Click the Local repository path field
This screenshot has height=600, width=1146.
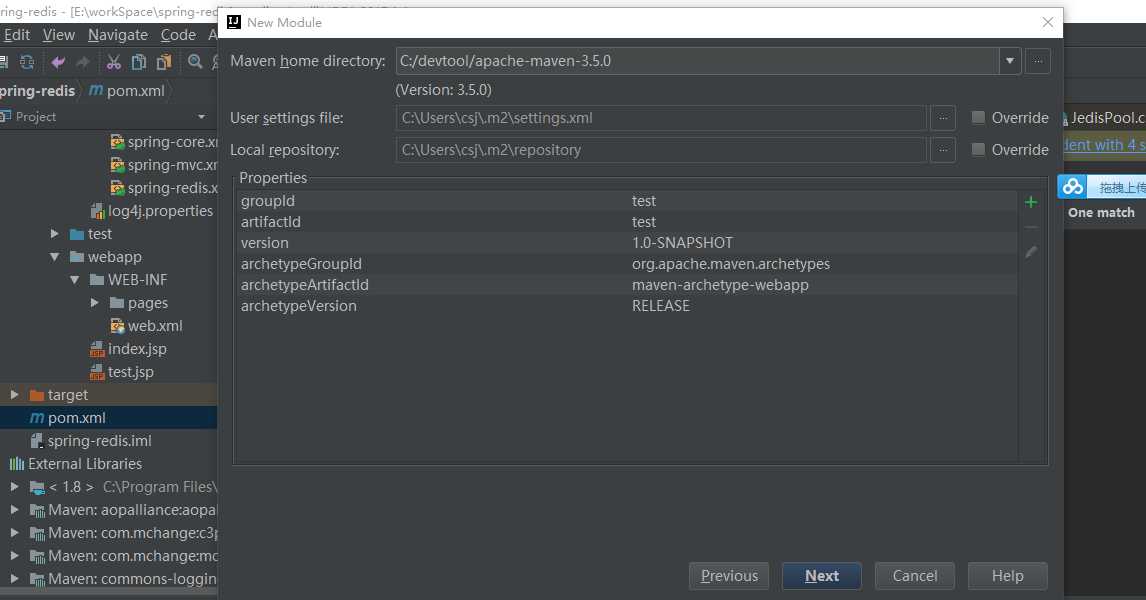pyautogui.click(x=661, y=150)
